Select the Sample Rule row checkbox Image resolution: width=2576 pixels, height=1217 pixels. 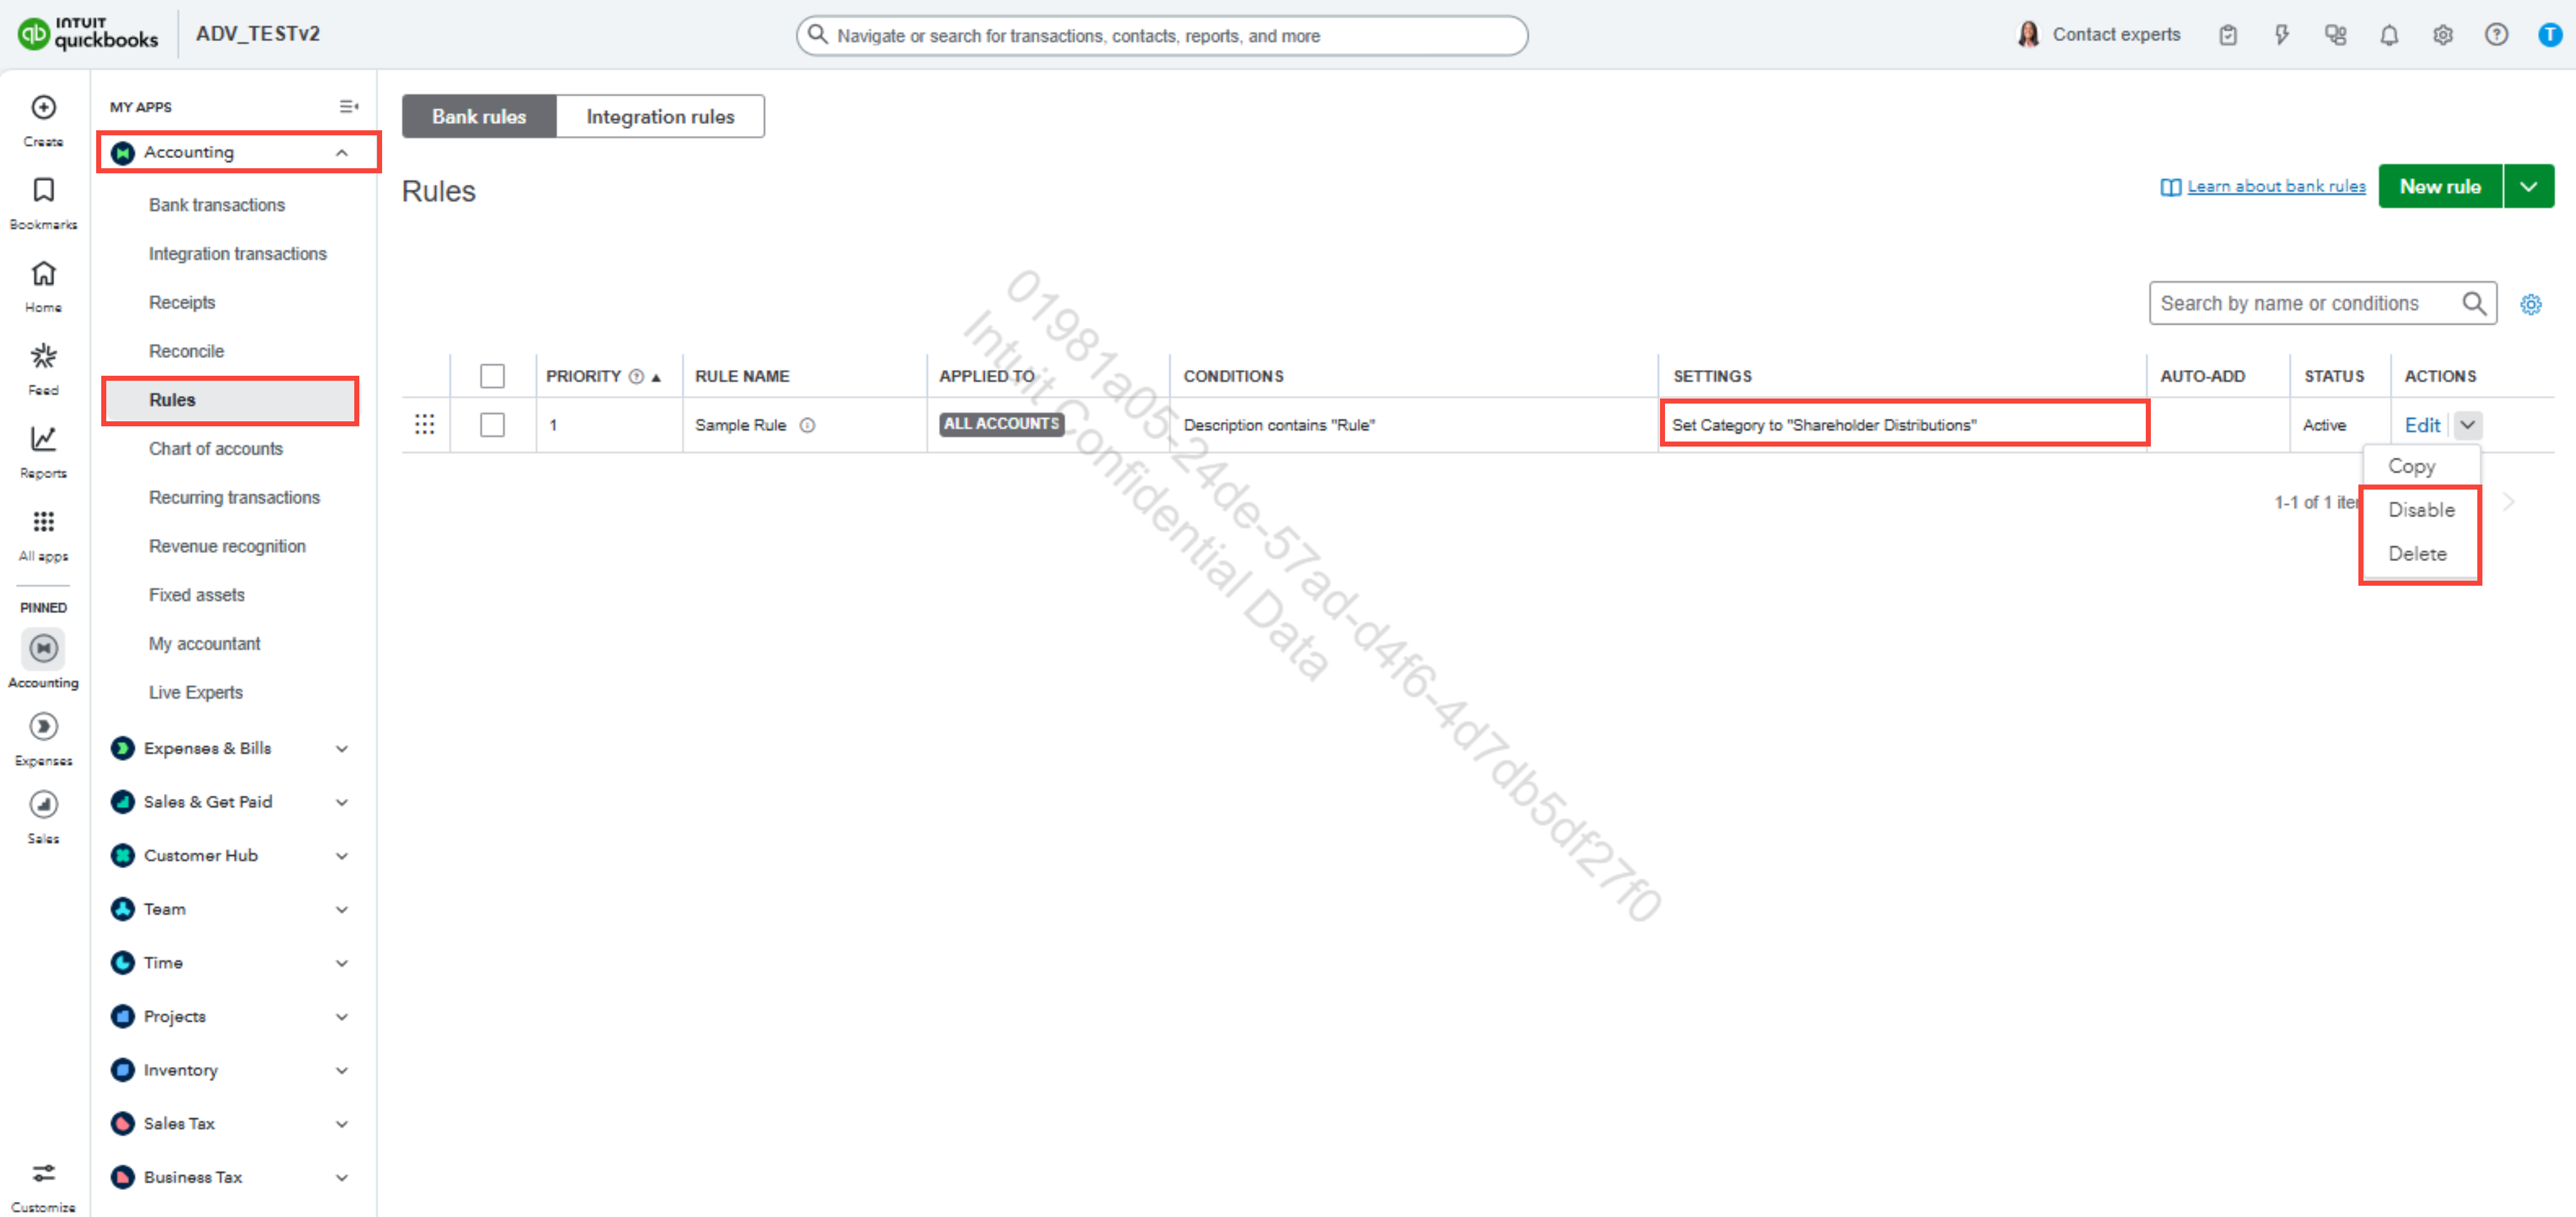pyautogui.click(x=492, y=425)
